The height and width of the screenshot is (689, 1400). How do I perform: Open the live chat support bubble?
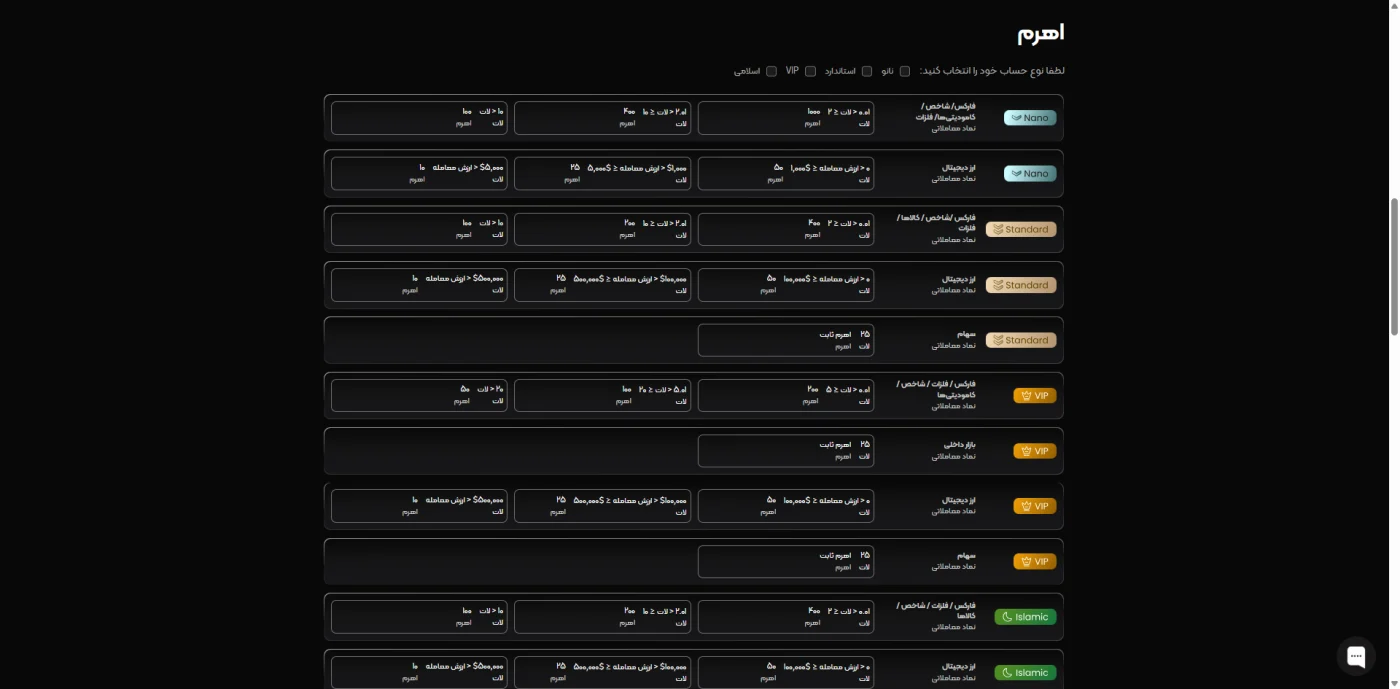pos(1356,656)
